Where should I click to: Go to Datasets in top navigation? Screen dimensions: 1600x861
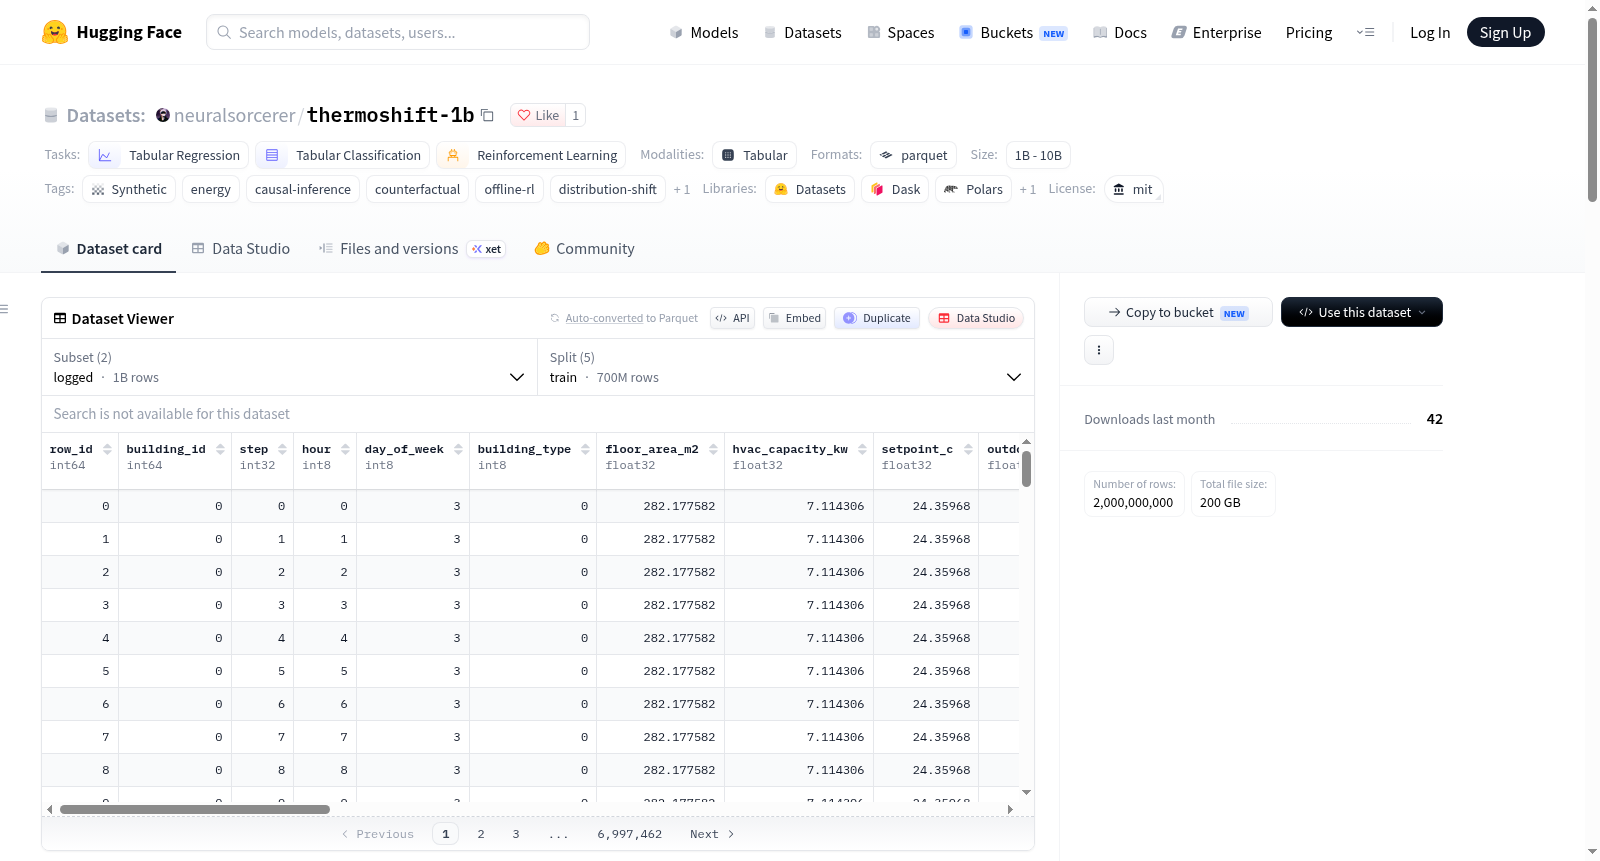(803, 32)
